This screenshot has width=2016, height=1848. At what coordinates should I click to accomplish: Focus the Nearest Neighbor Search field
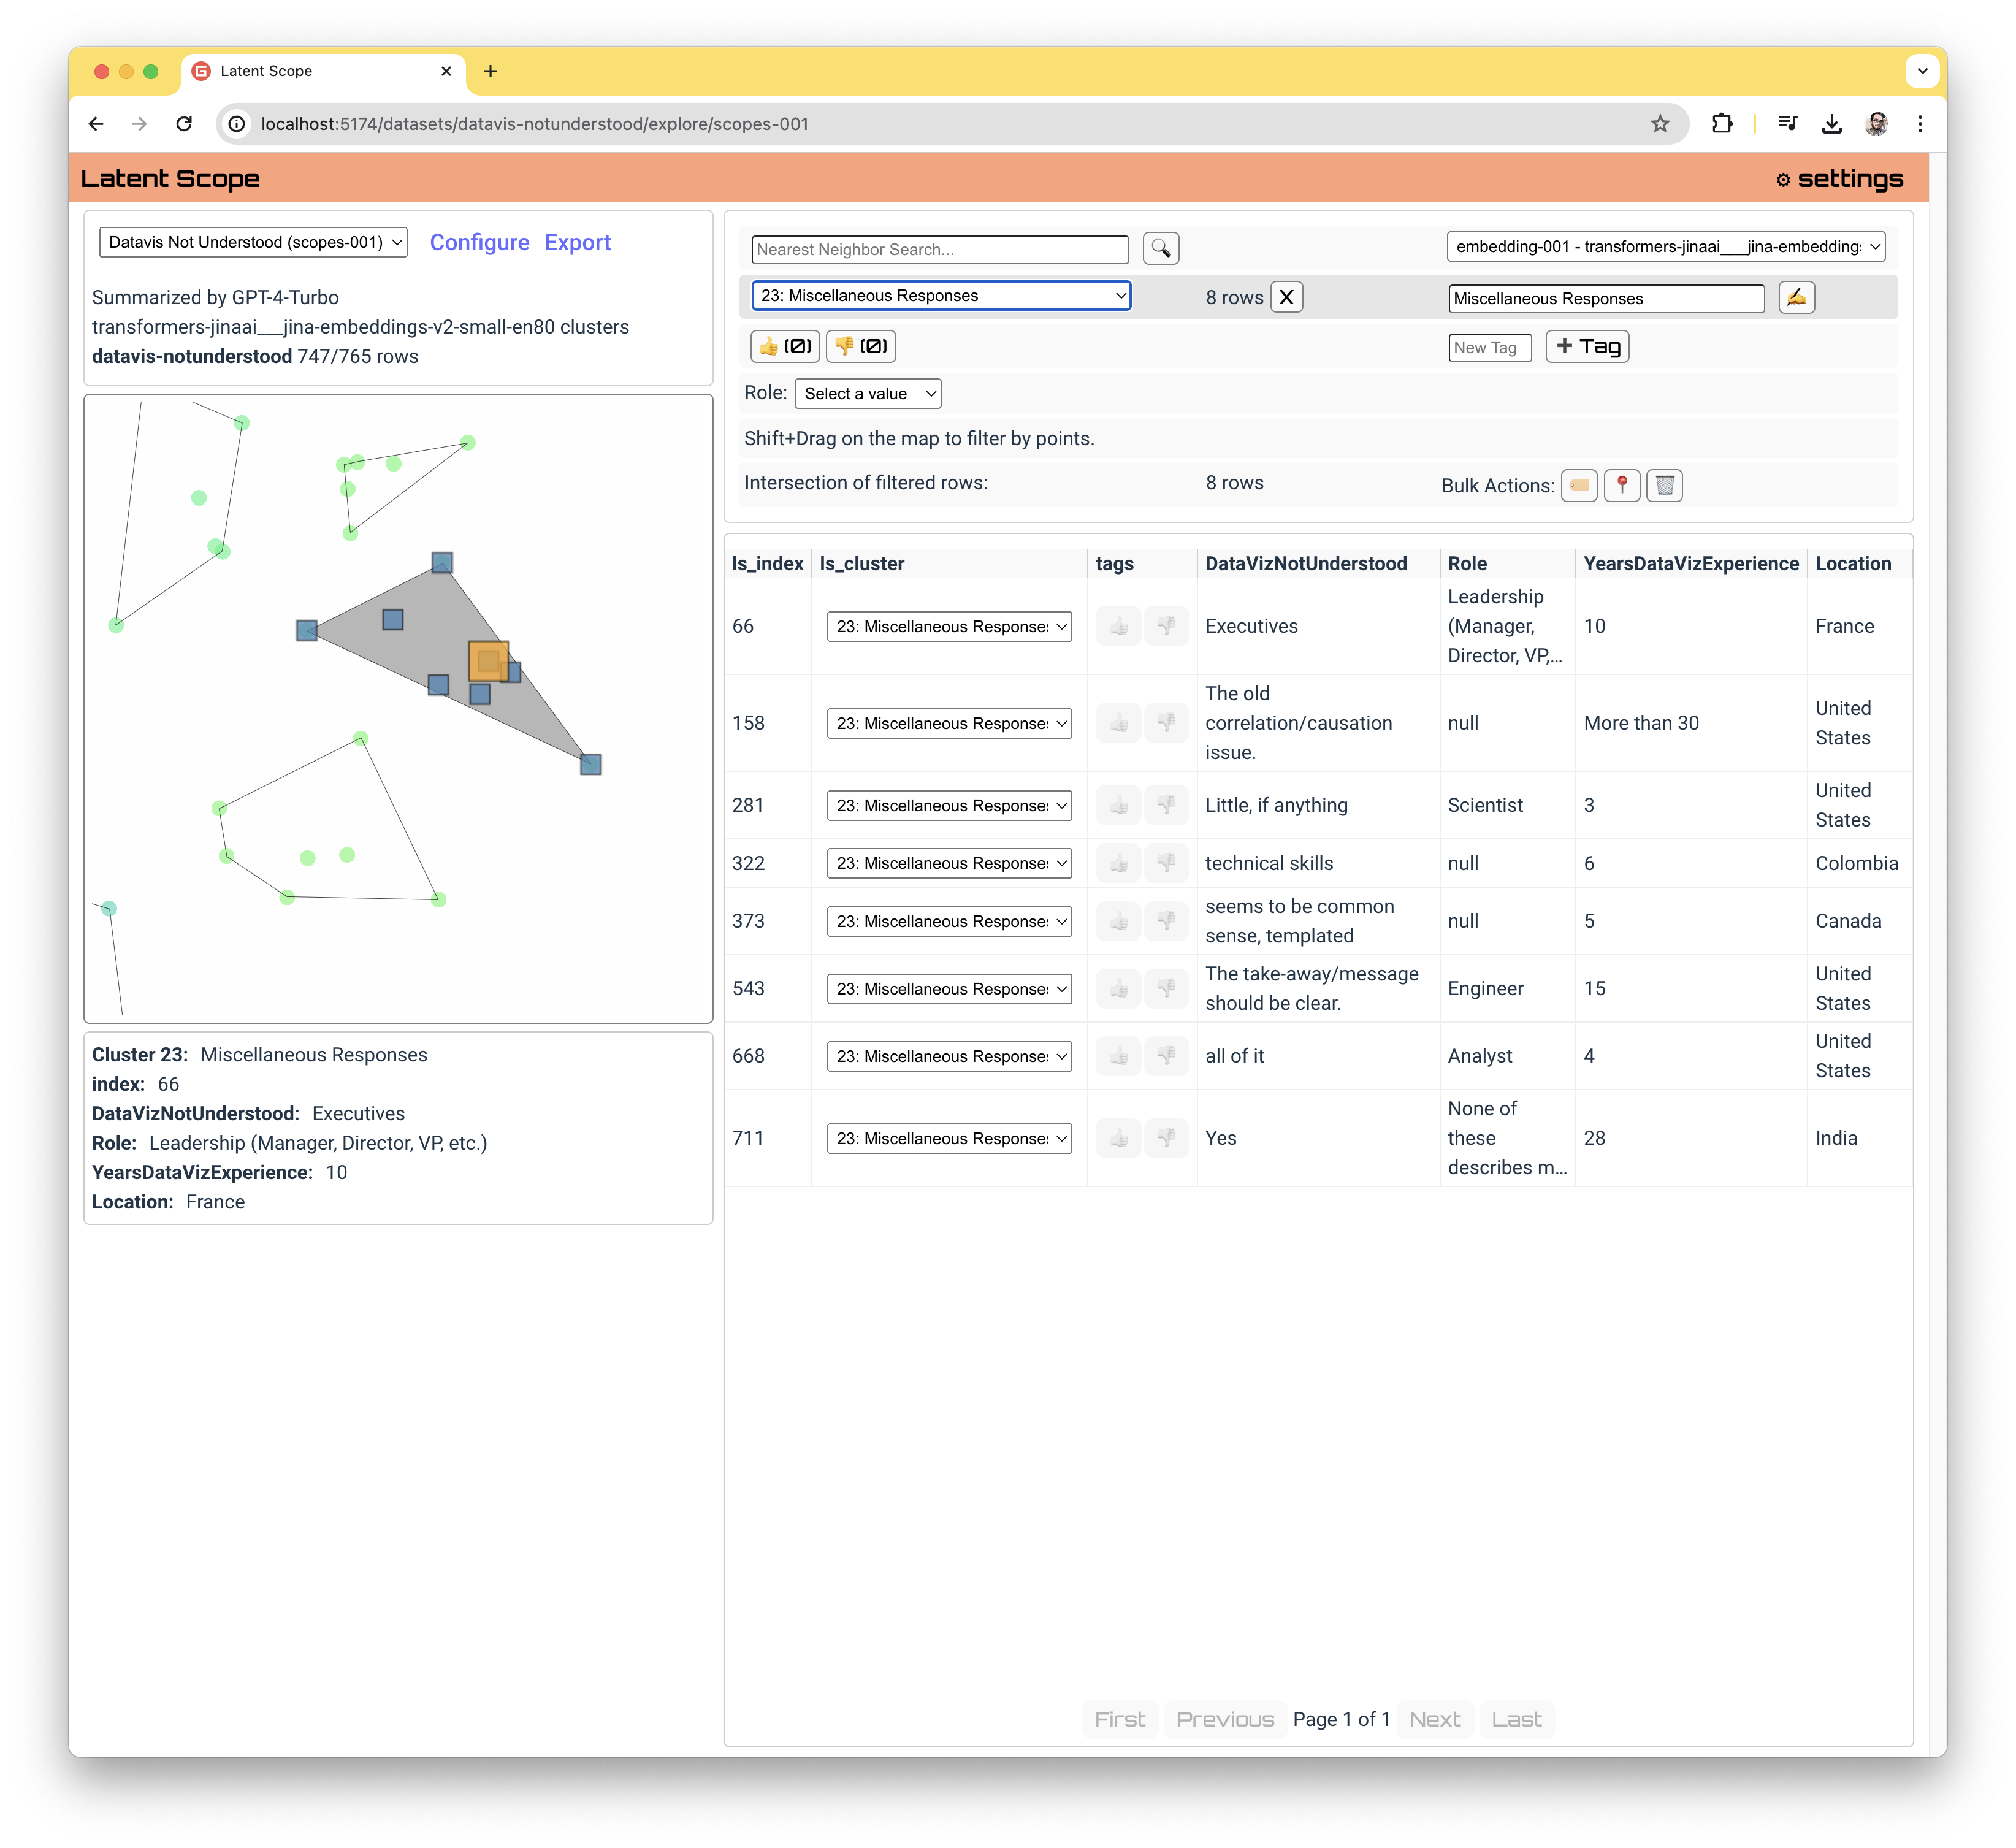click(940, 249)
